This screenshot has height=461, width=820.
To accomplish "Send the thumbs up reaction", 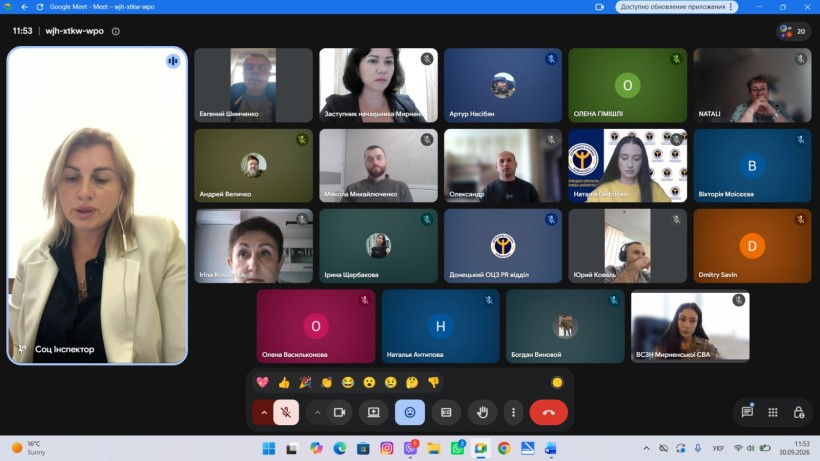I will click(x=284, y=383).
